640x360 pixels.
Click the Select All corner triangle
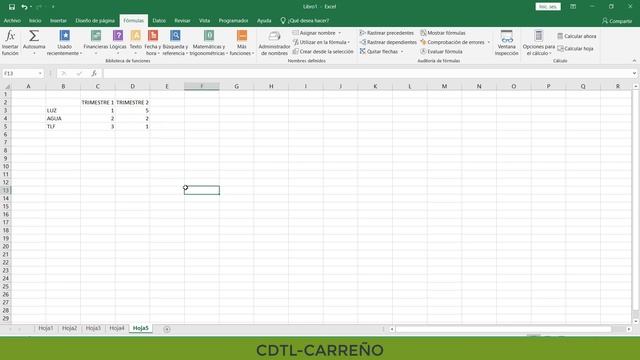pyautogui.click(x=7, y=86)
